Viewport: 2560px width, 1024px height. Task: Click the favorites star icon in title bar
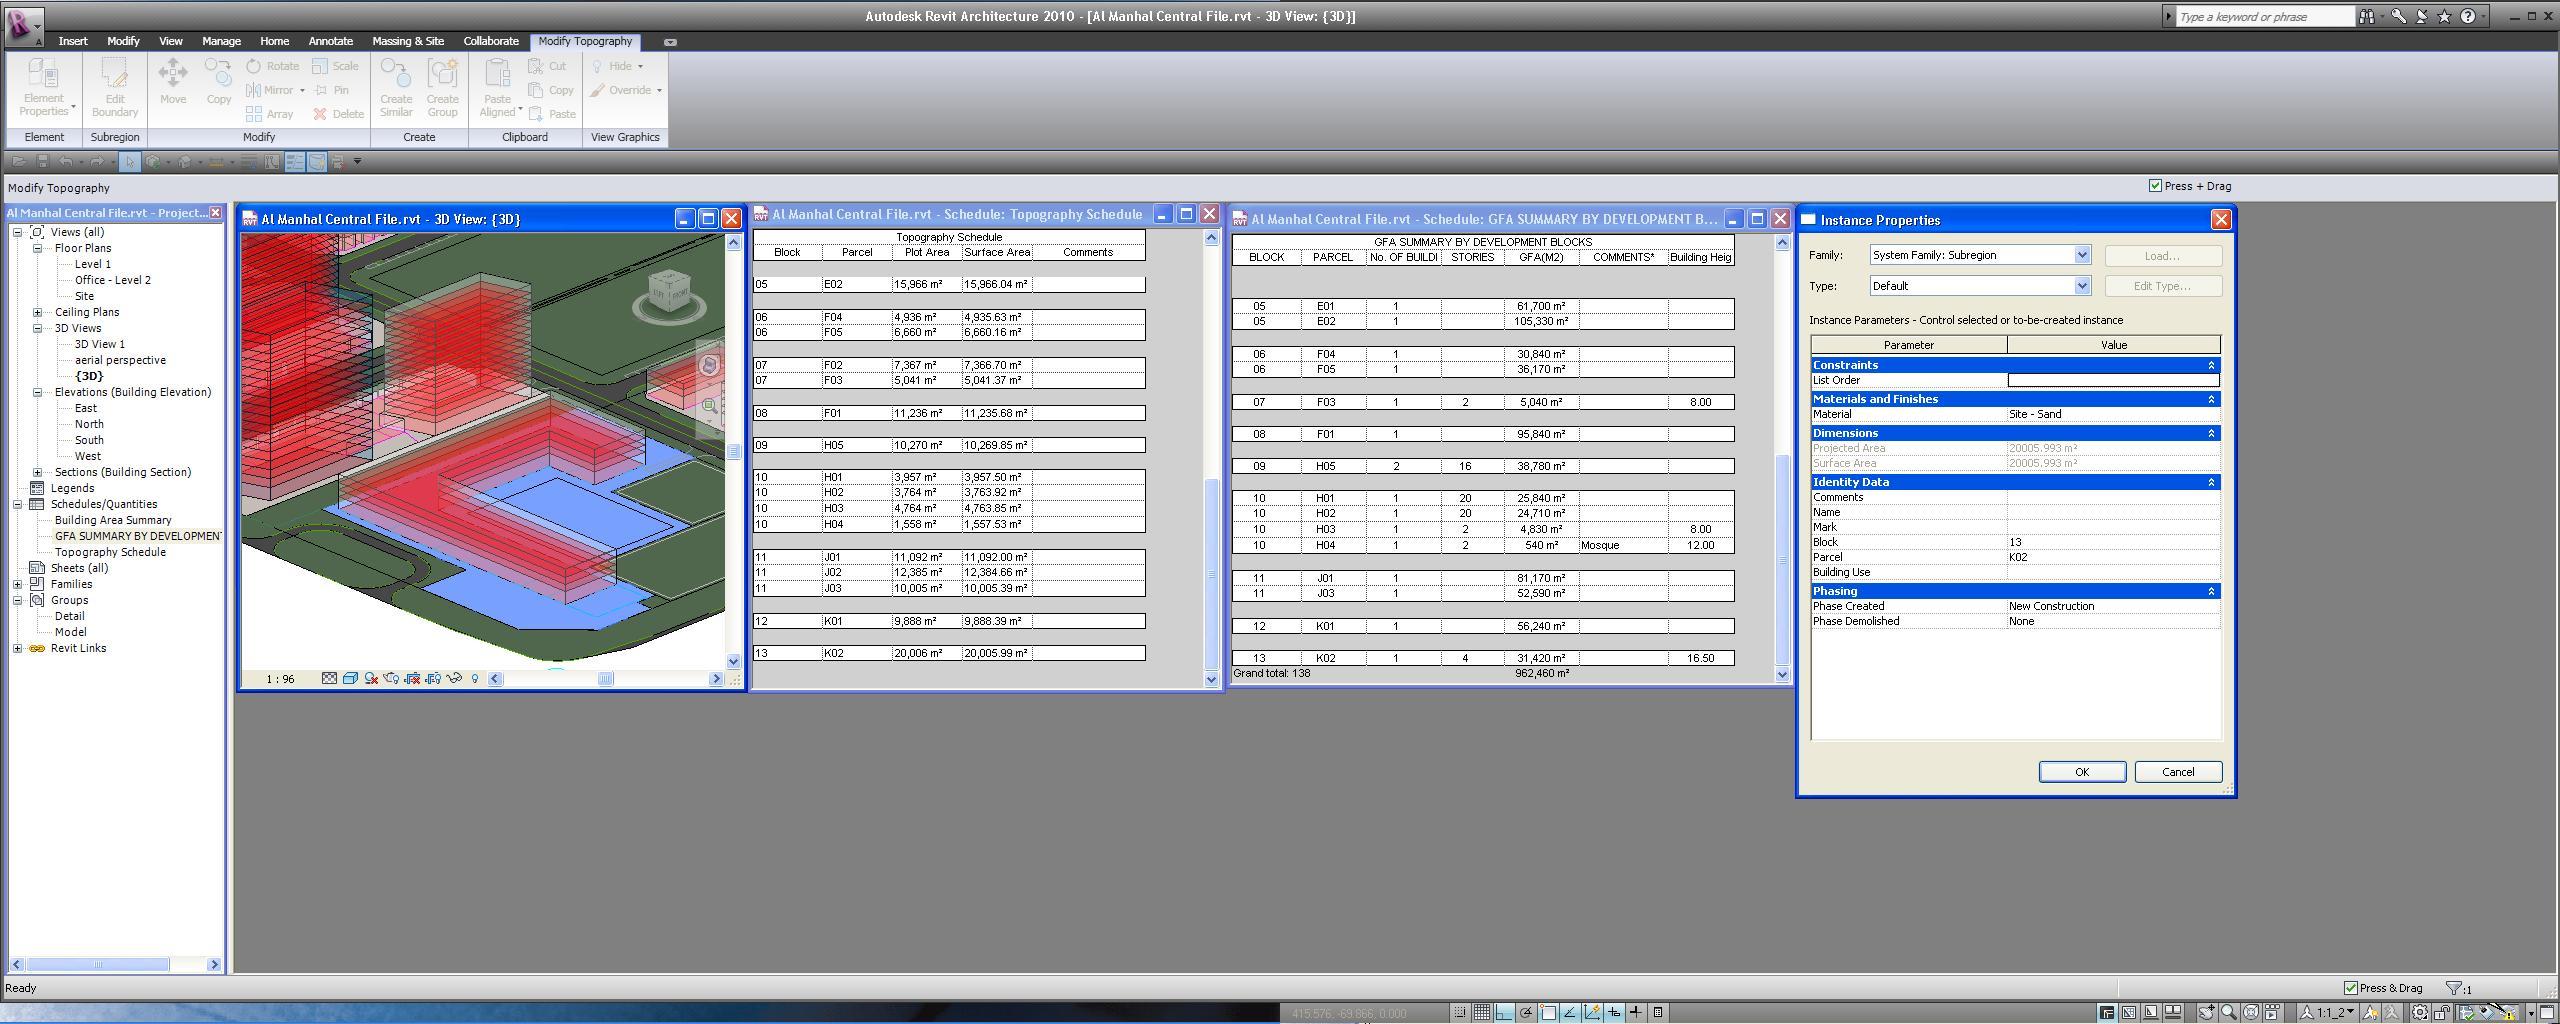pyautogui.click(x=2444, y=16)
